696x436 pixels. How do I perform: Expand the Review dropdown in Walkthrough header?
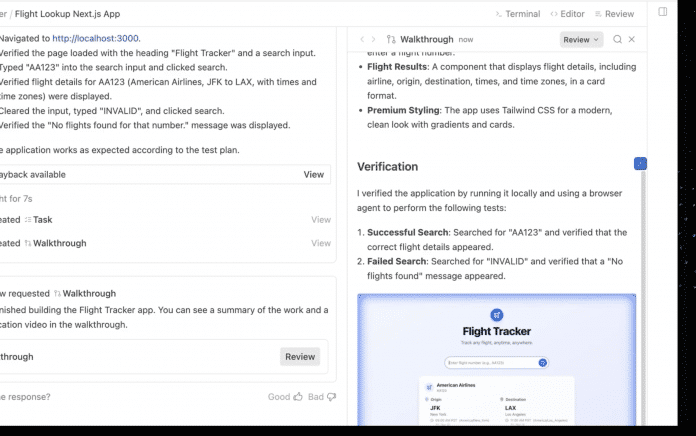(x=581, y=39)
